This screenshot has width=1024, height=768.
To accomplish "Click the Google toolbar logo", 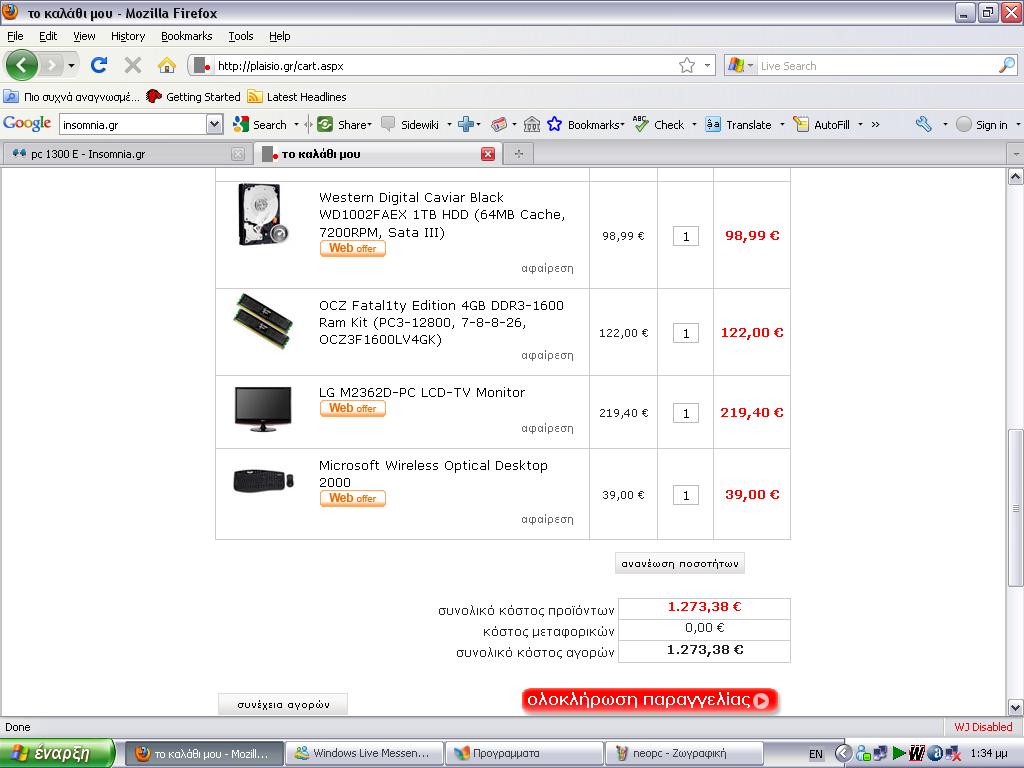I will [x=27, y=123].
